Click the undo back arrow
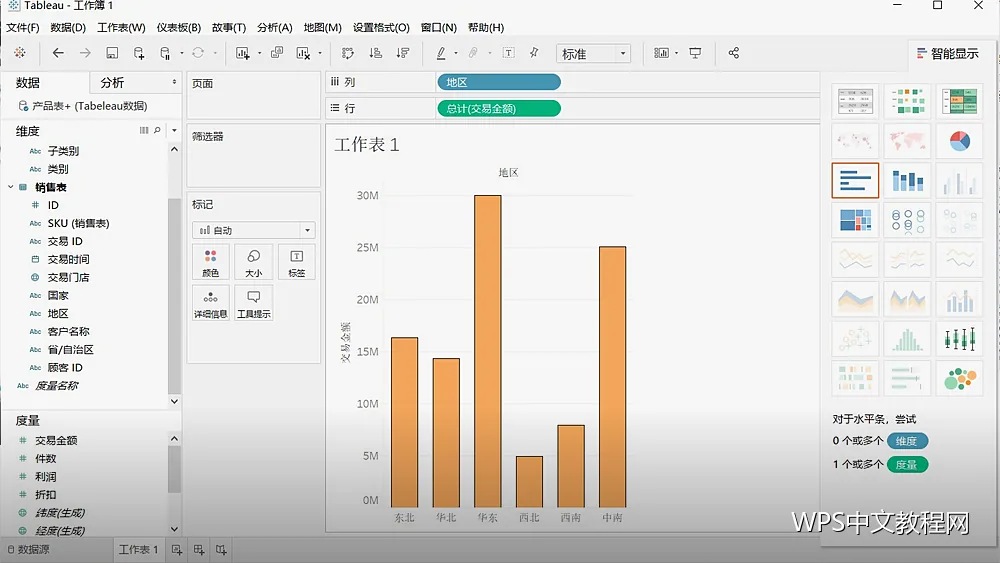This screenshot has width=1000, height=563. point(58,53)
